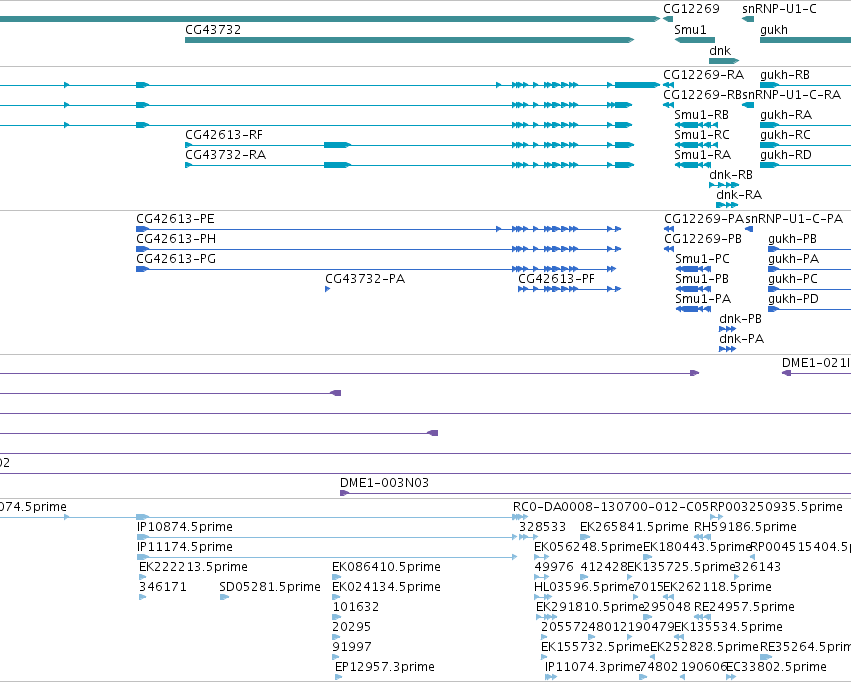Image resolution: width=851 pixels, height=682 pixels.
Task: Select the Smu1-PA protein
Action: 703,299
